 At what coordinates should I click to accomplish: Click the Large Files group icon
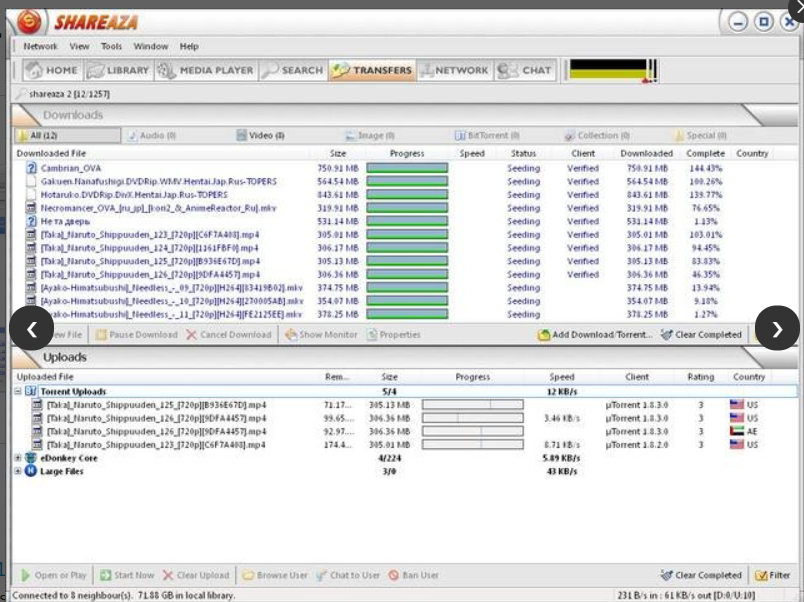[31, 471]
